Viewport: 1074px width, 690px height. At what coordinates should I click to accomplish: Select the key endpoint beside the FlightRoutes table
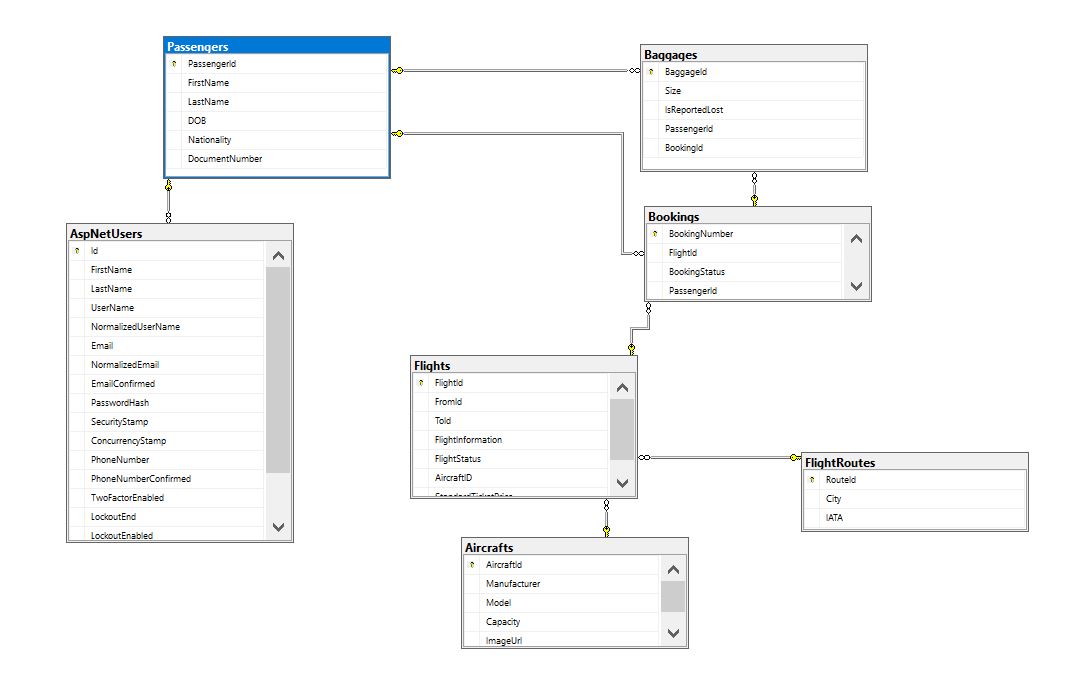coord(795,458)
